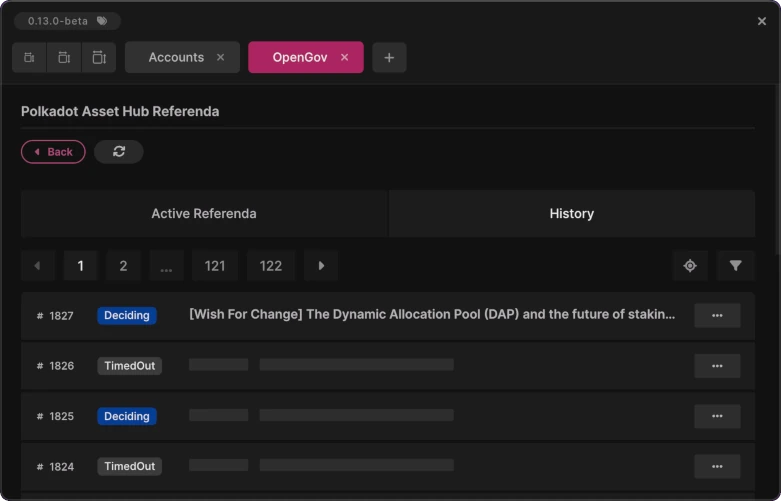Viewport: 781px width, 501px height.
Task: Click the version tag icon
Action: (102, 21)
